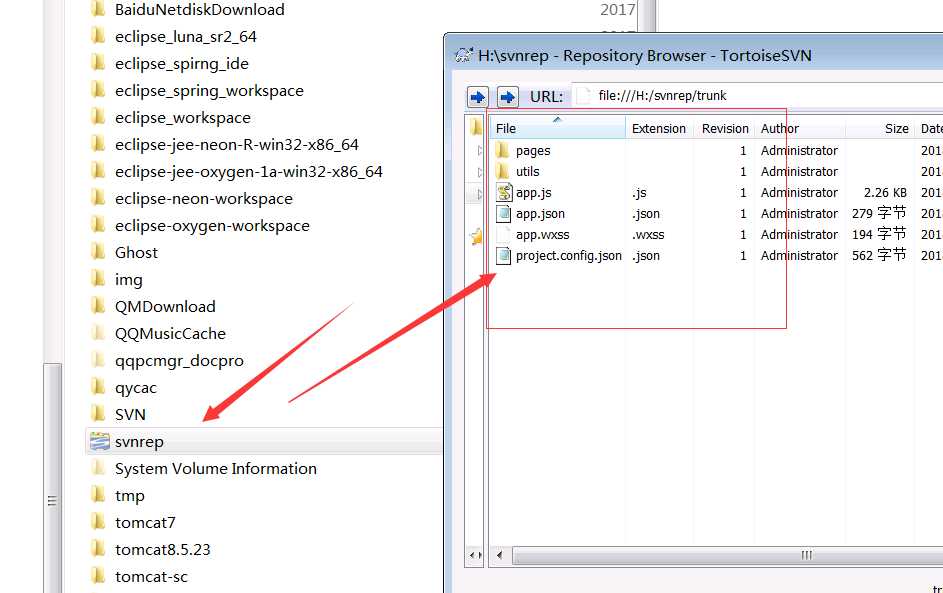This screenshot has width=943, height=593.
Task: Click the app.js script file icon
Action: click(x=503, y=192)
